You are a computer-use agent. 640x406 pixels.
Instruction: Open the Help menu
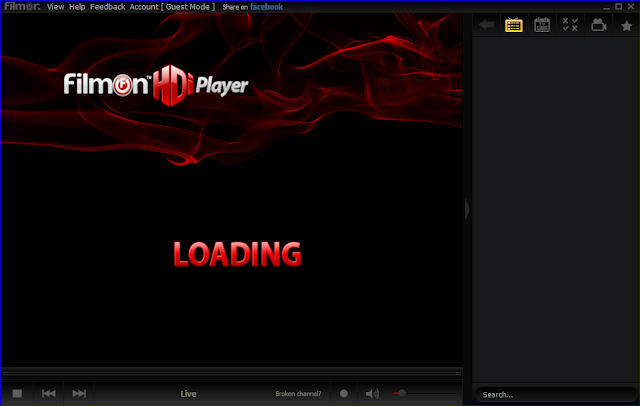[x=77, y=7]
